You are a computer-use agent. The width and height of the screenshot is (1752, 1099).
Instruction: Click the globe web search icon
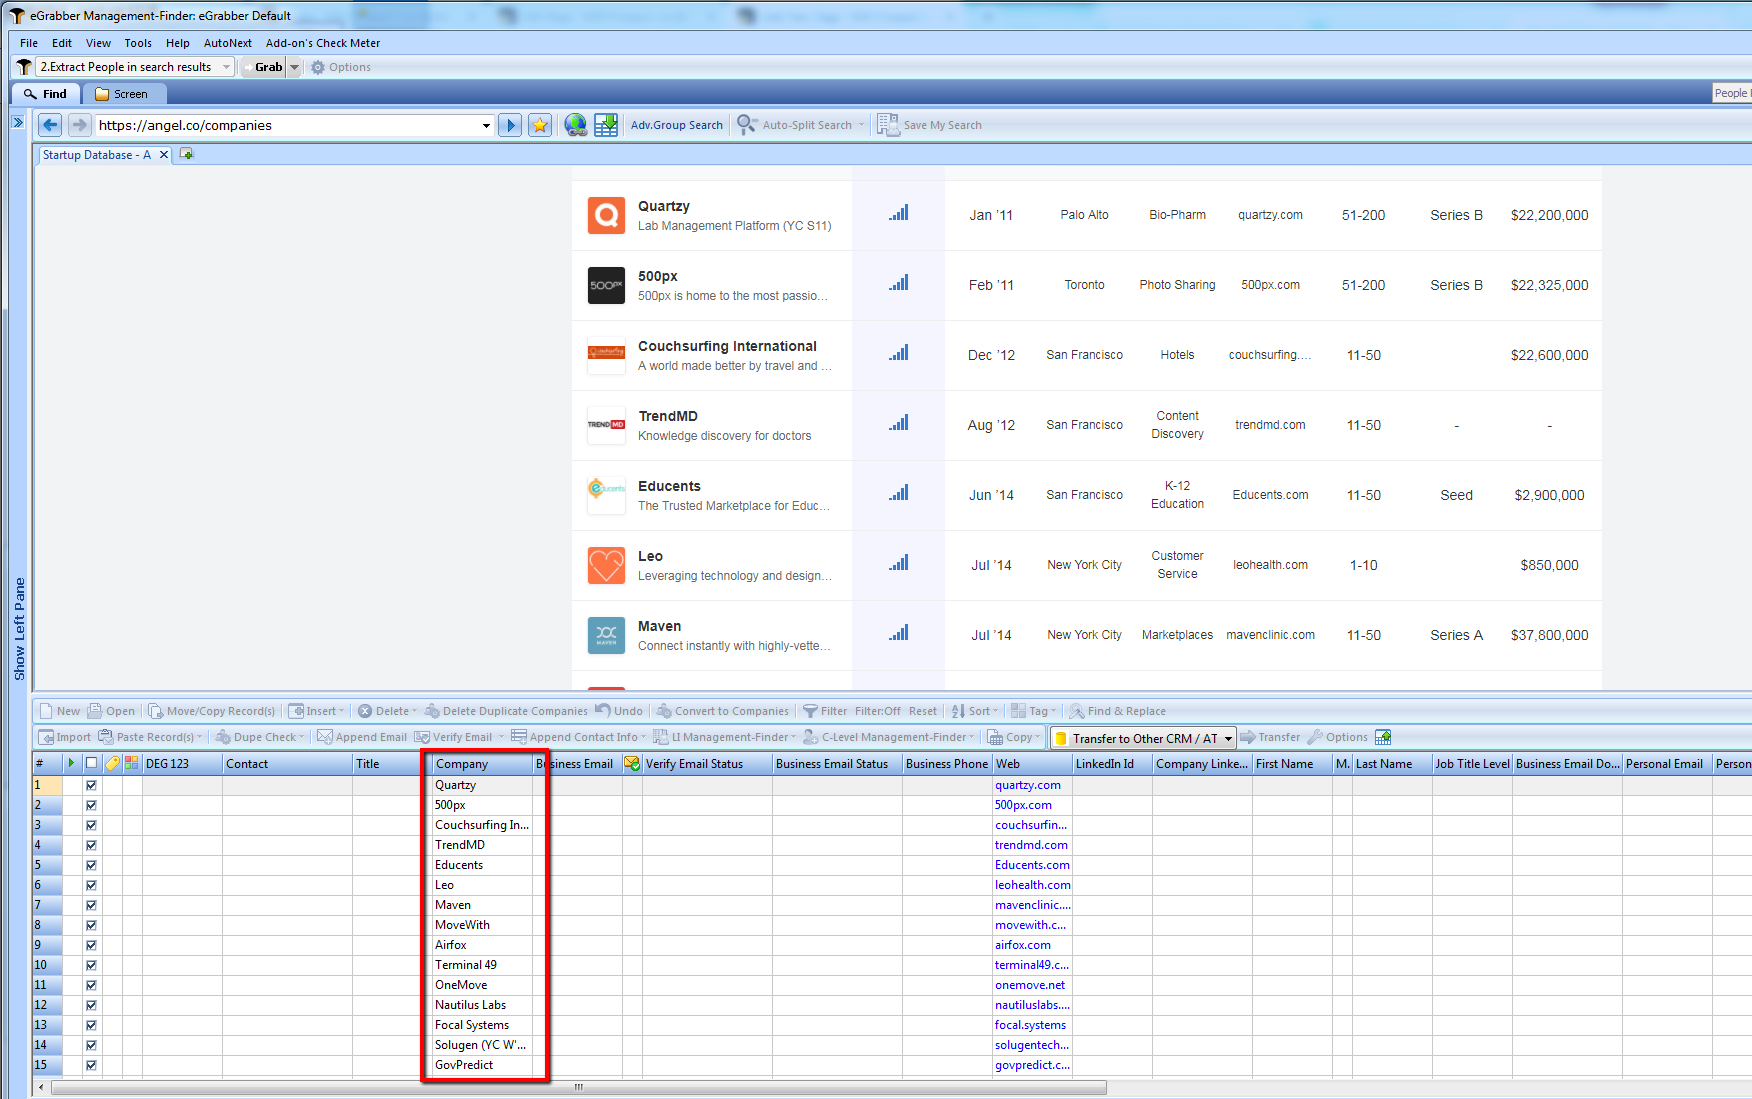(575, 125)
